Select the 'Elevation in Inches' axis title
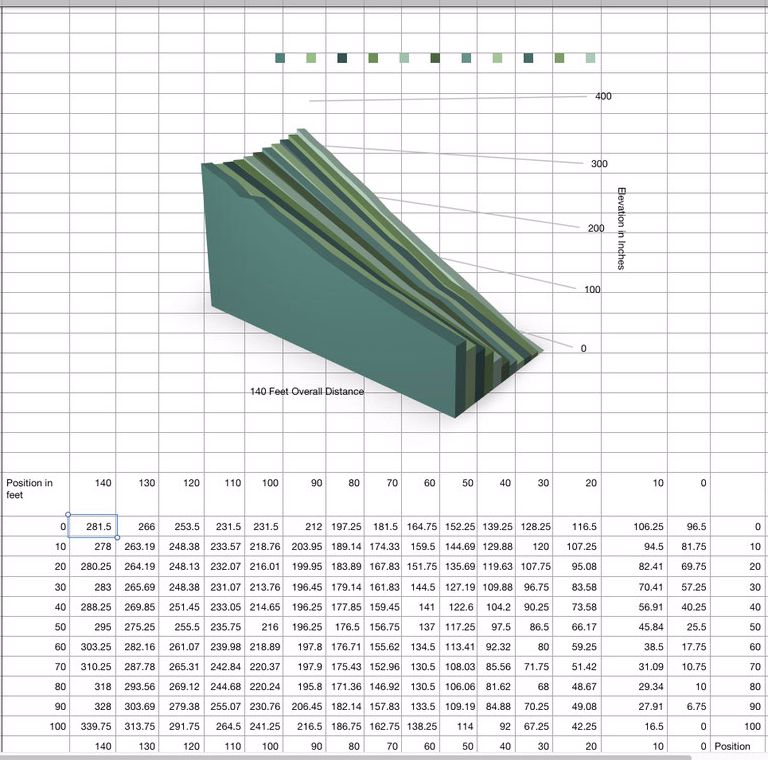The width and height of the screenshot is (768, 760). click(621, 228)
